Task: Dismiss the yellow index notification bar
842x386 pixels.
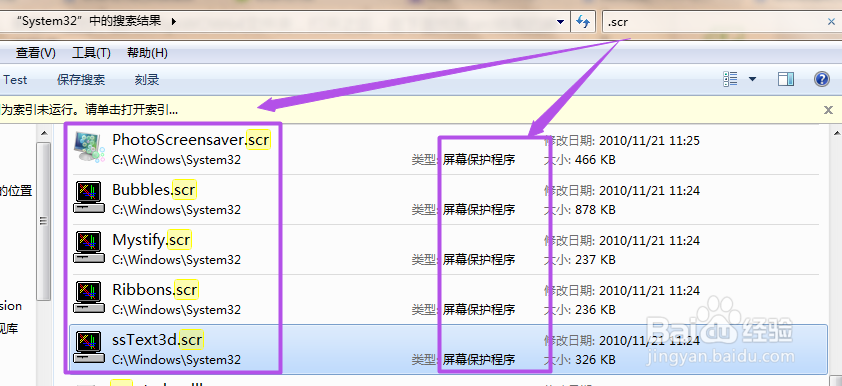Action: 829,110
